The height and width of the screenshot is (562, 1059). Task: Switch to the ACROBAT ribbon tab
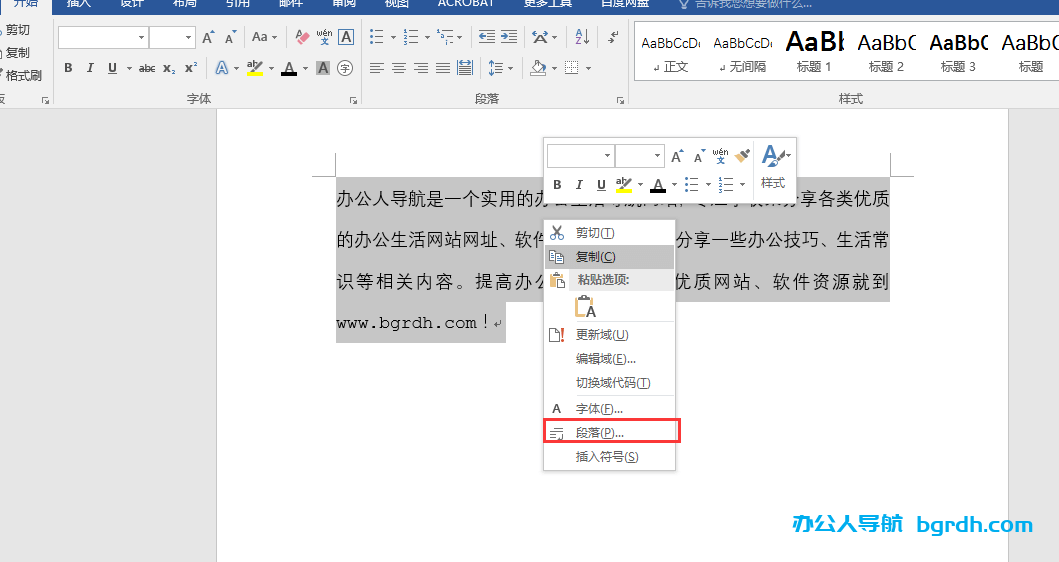(x=465, y=4)
